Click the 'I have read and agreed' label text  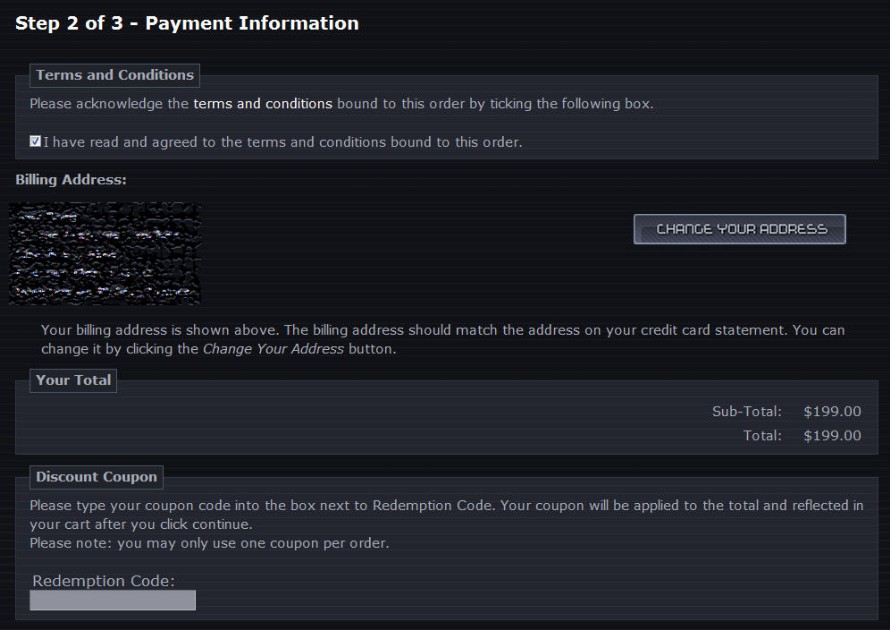pos(282,142)
